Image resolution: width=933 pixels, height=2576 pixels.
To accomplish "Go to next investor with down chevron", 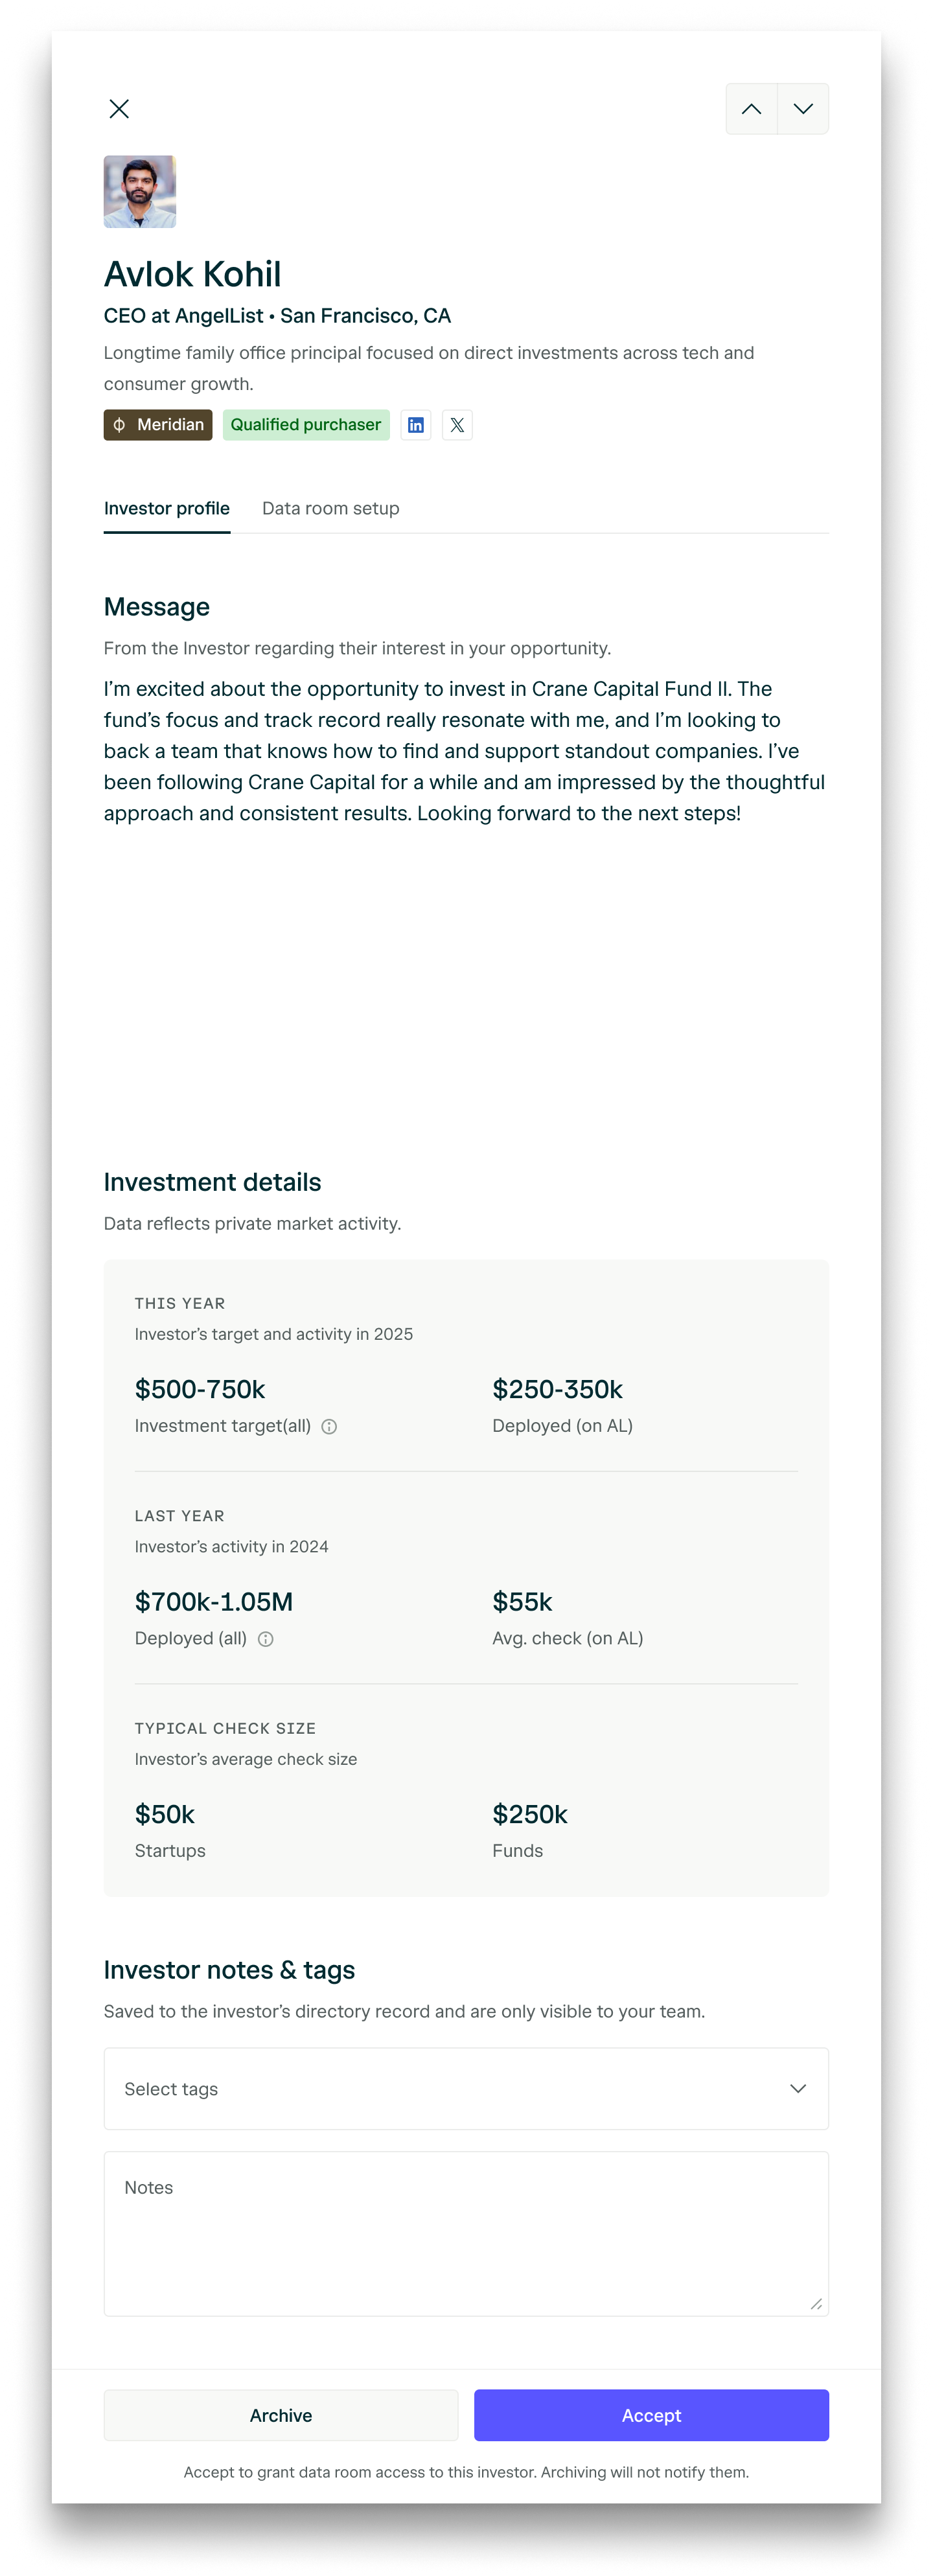I will [803, 109].
